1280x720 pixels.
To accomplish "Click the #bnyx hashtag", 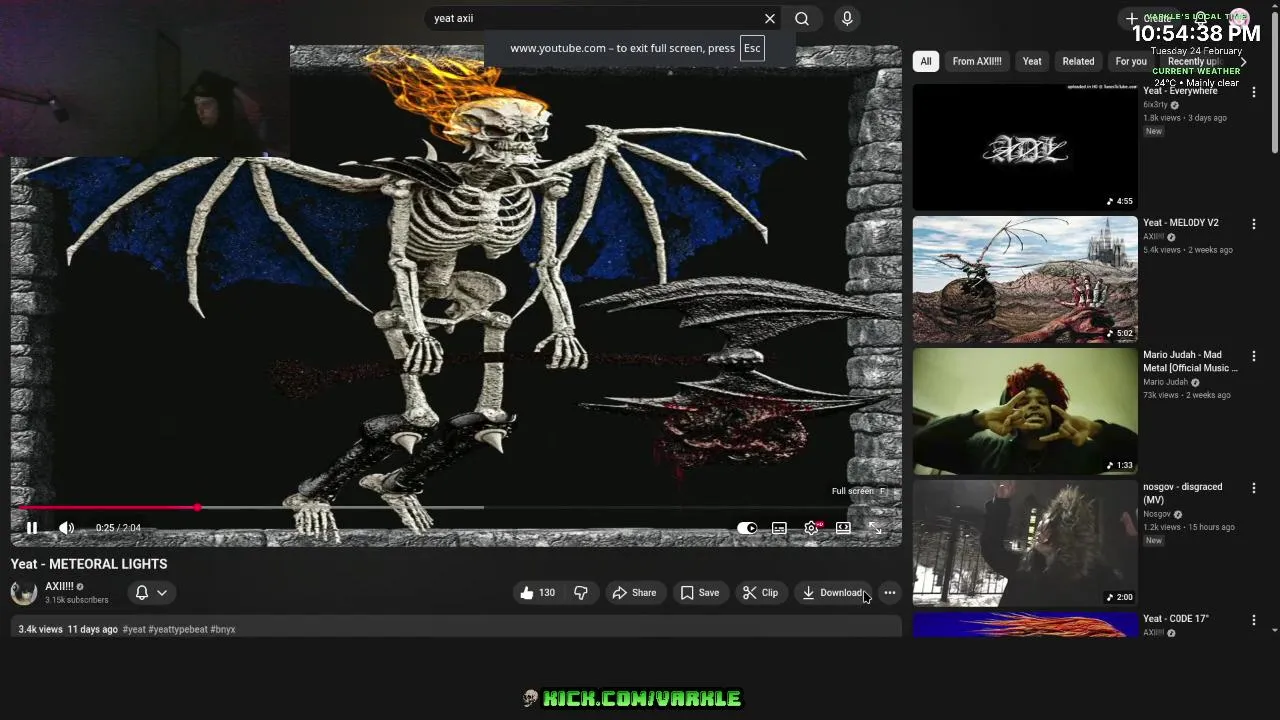I will pos(223,629).
